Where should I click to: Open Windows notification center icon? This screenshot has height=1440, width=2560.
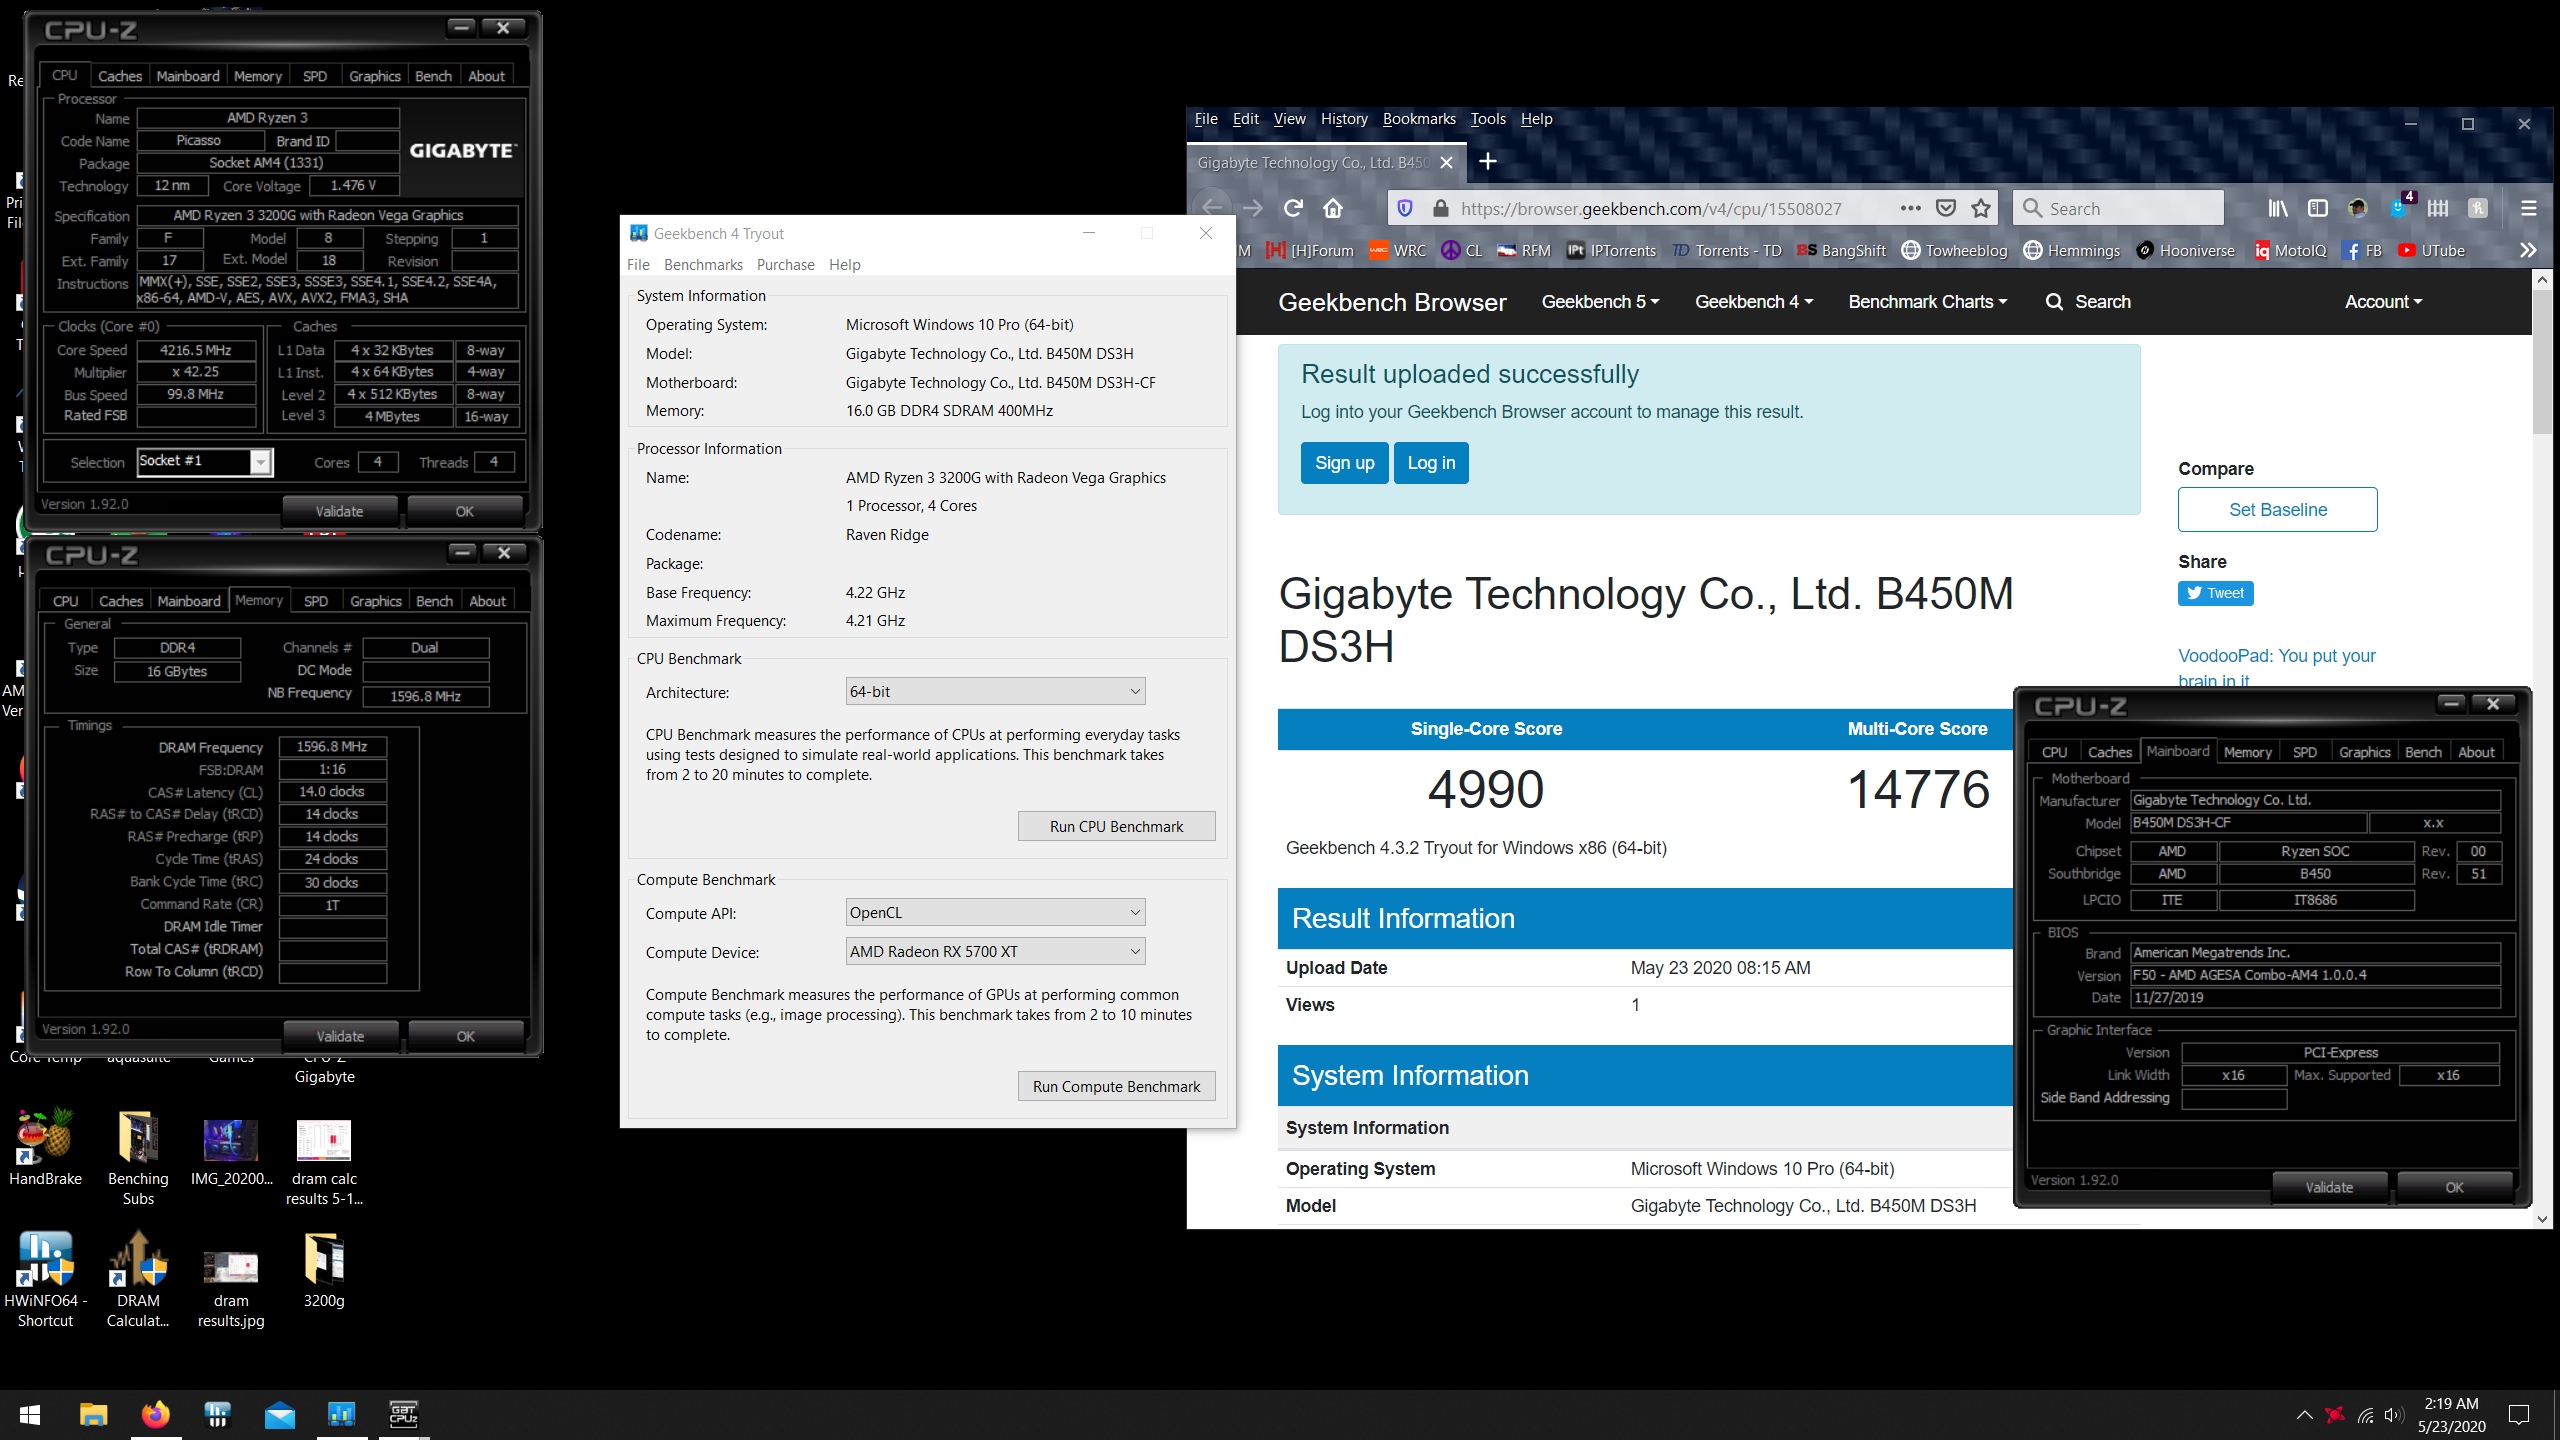2519,1415
